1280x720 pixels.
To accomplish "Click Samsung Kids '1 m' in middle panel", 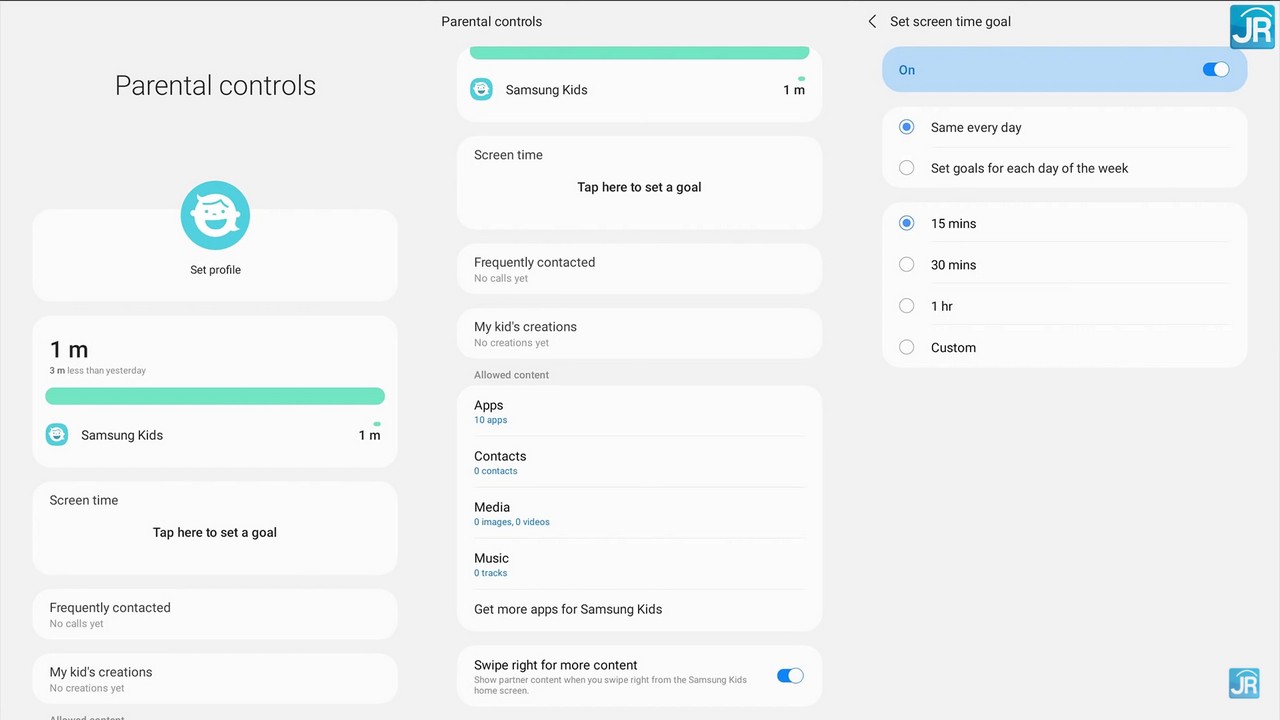I will (x=794, y=90).
